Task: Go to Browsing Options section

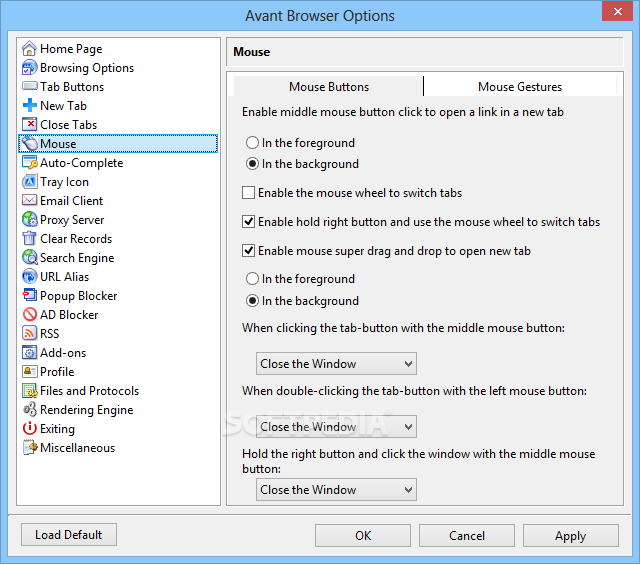Action: (87, 67)
